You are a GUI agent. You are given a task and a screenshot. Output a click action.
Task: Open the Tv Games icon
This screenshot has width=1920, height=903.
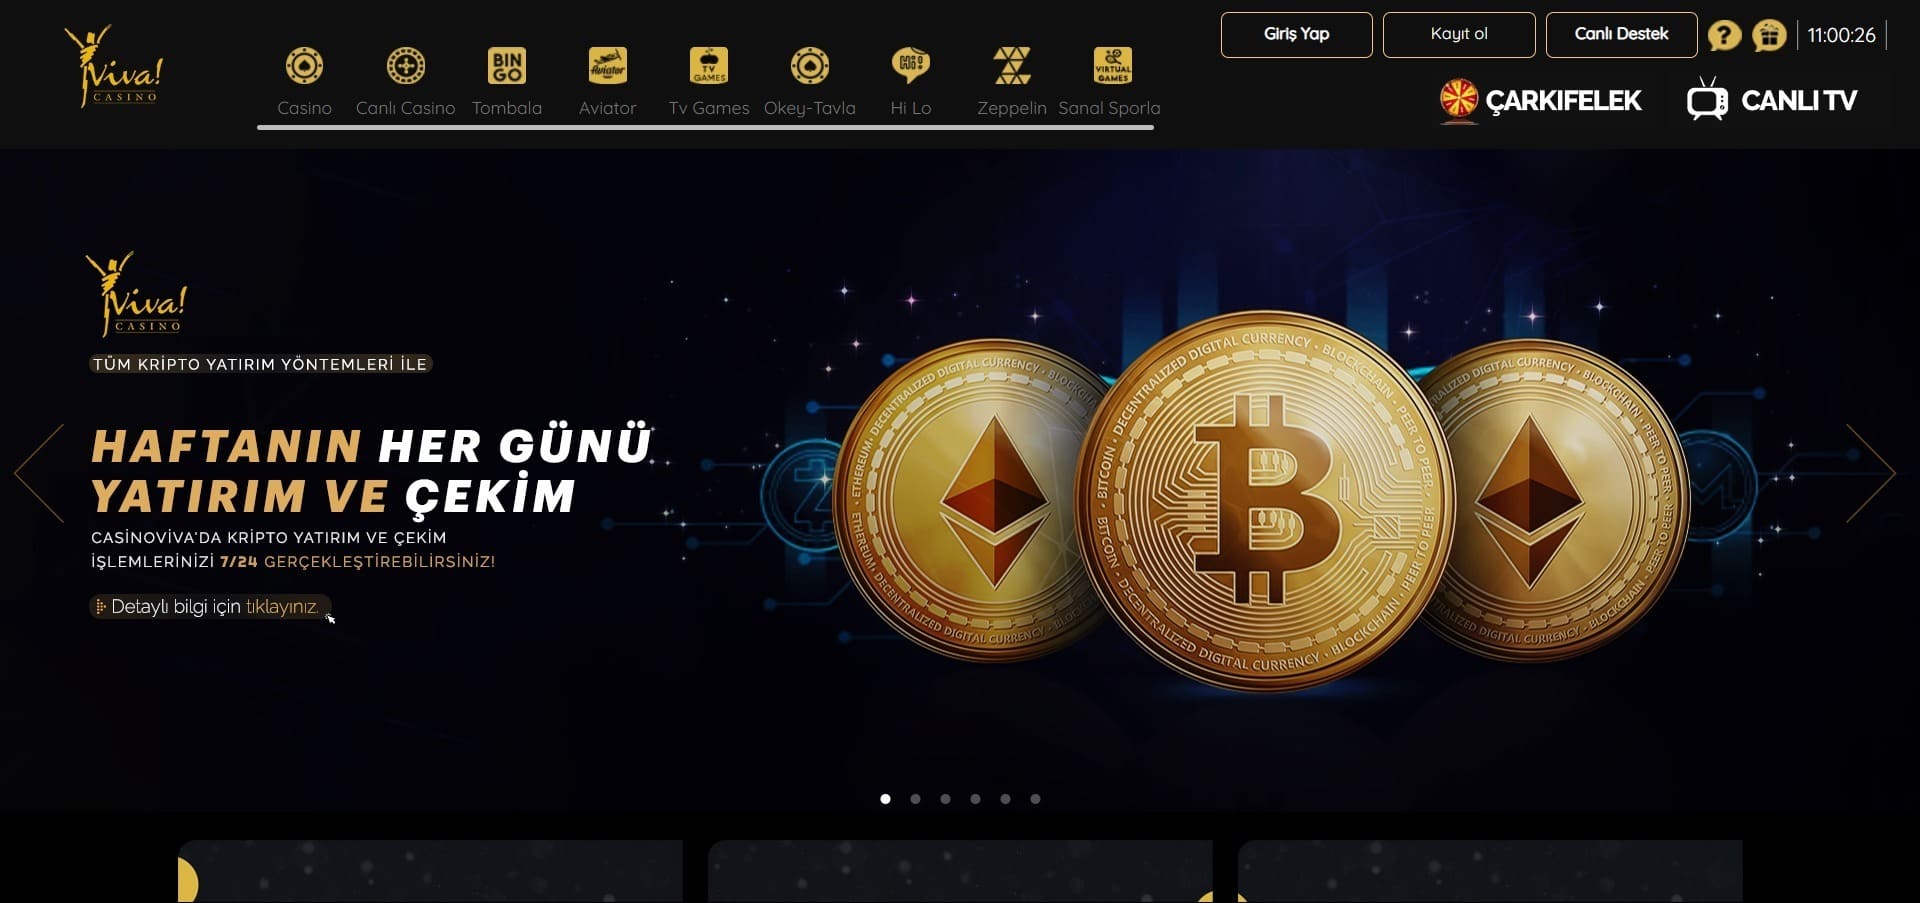click(709, 66)
